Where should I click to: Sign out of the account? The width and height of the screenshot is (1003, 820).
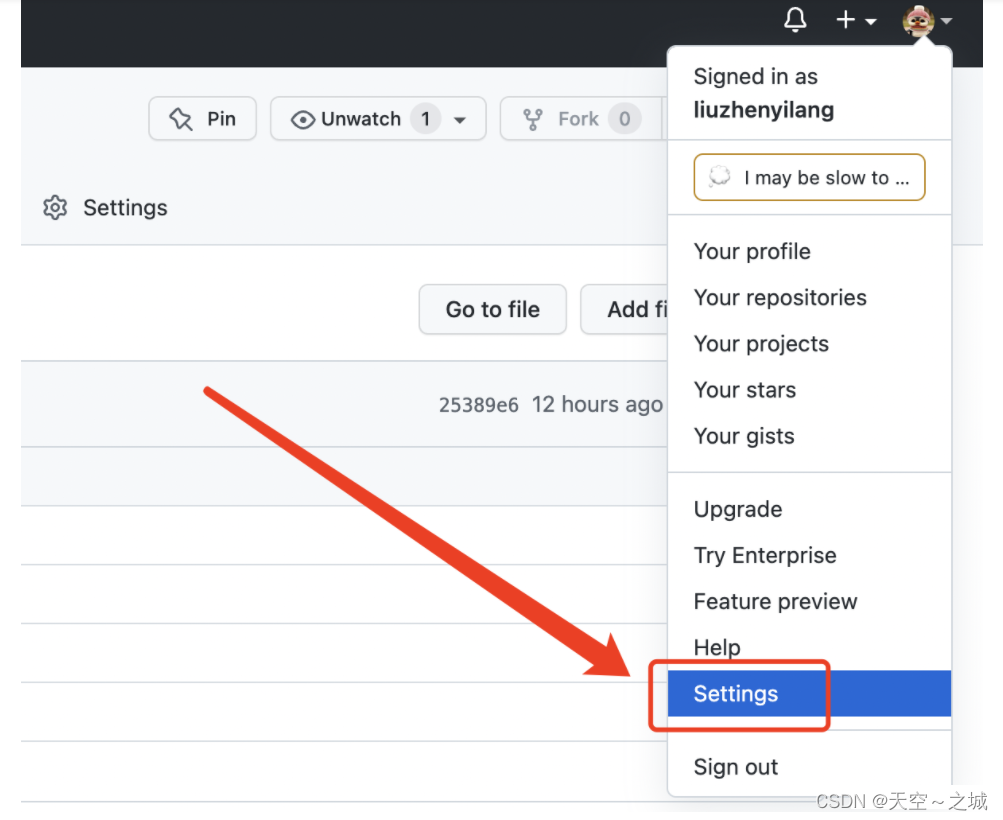pos(809,766)
